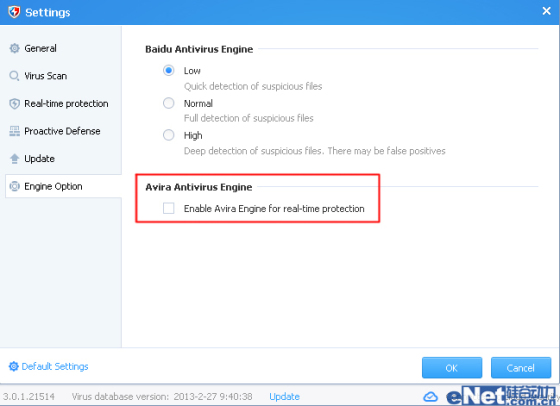Select the Low detection radio button
Viewport: 560px width, 406px height.
[169, 70]
